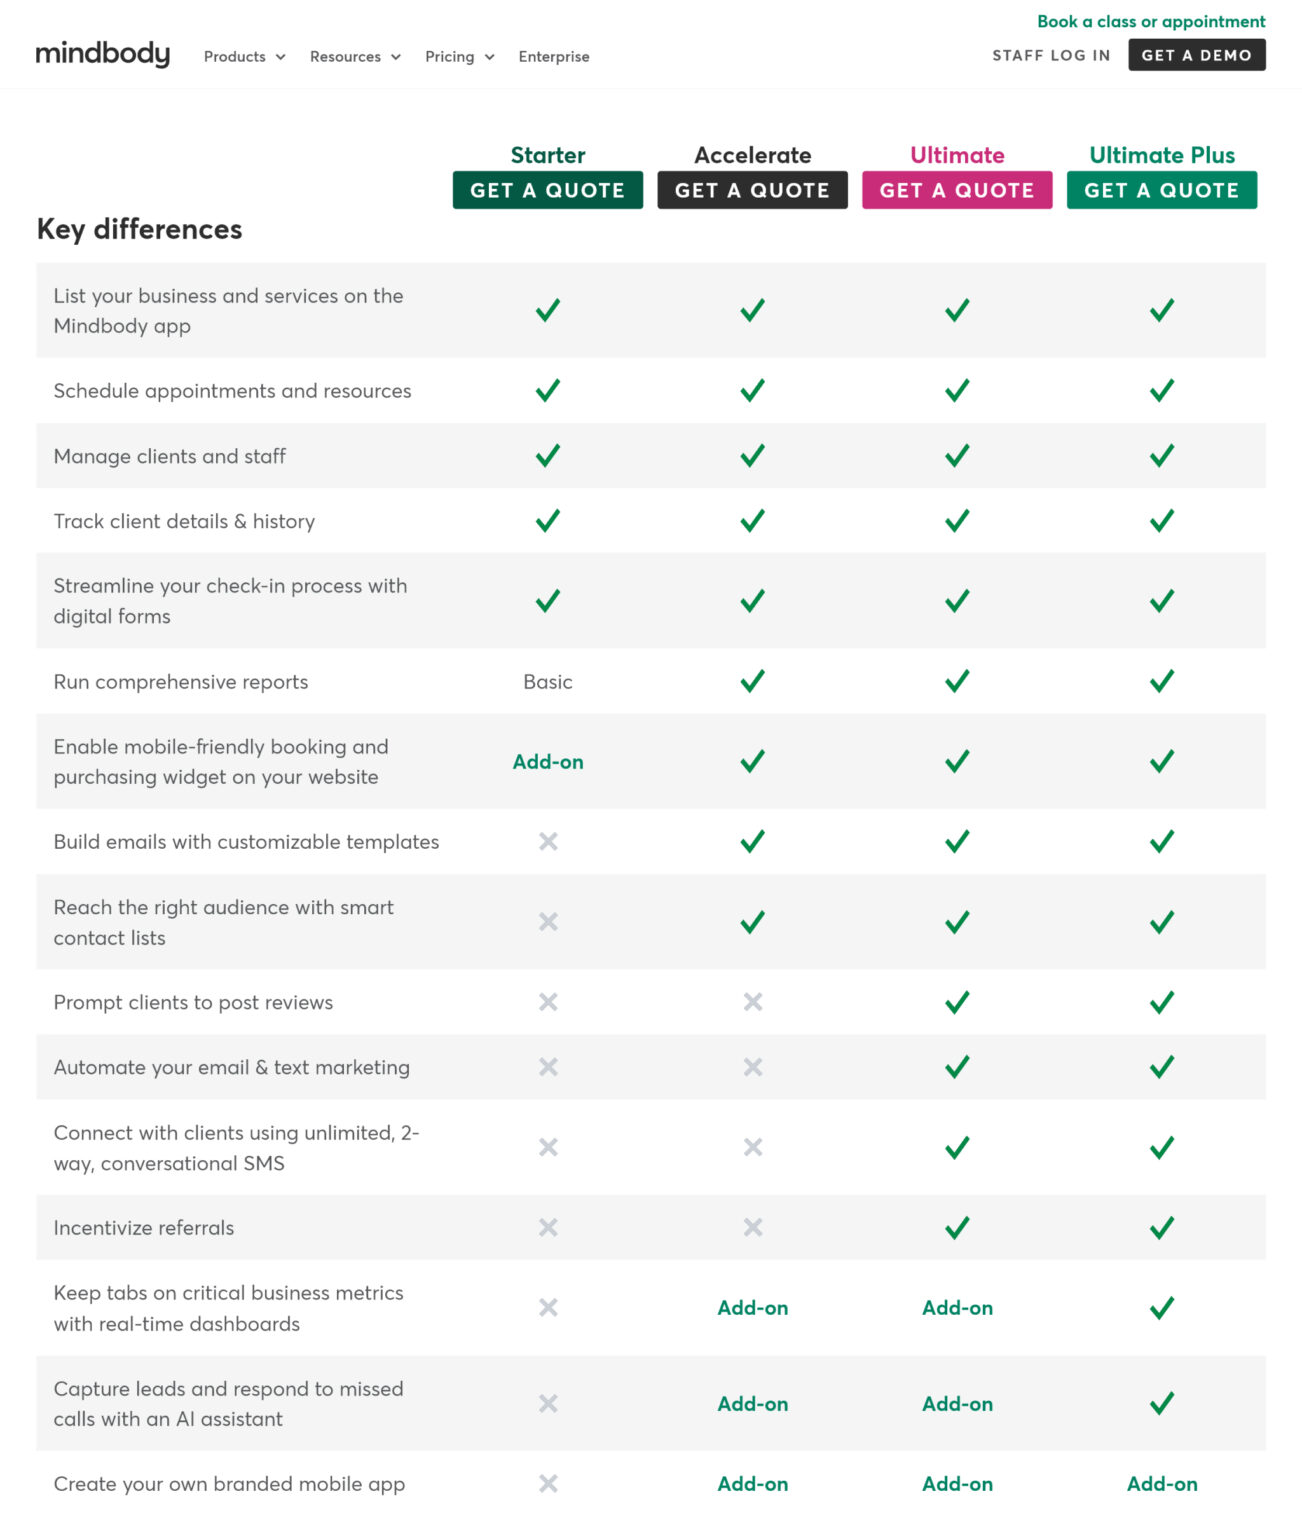Screen dimensions: 1302x1536
Task: Click Accelerate X icon for Prompt clients to post reviews
Action: 753,1002
